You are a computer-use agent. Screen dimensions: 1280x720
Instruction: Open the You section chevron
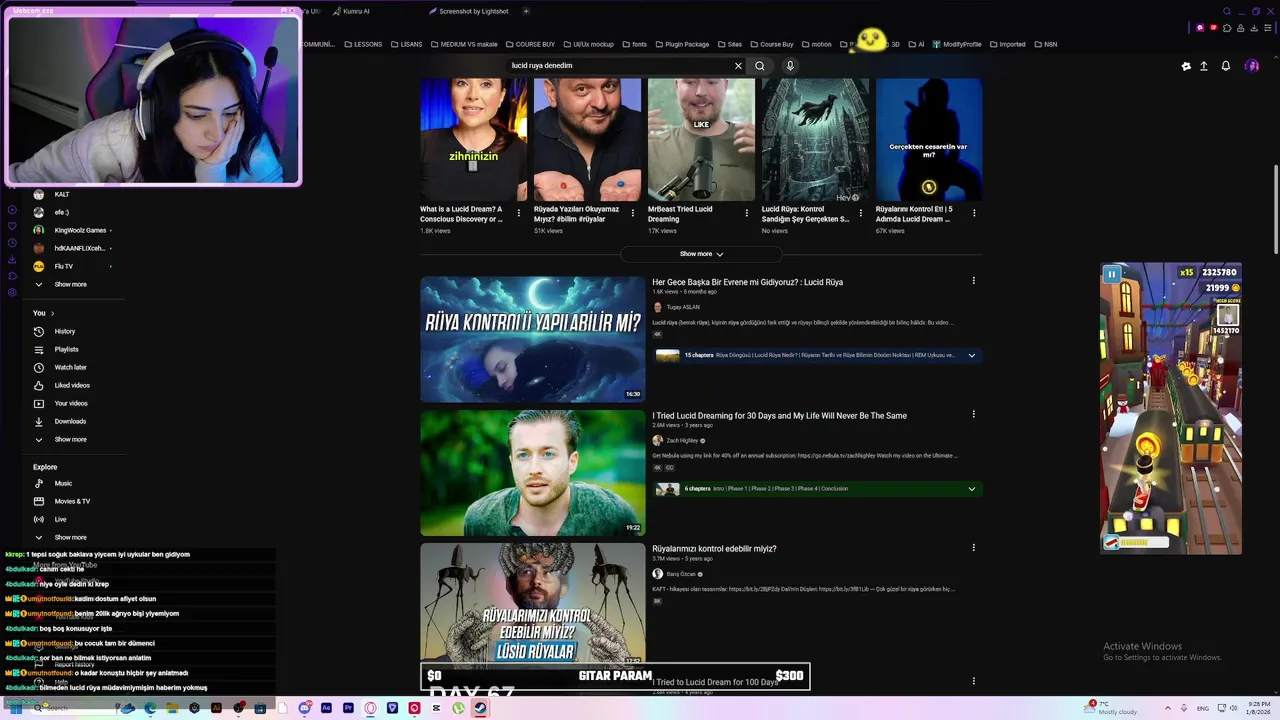coord(52,313)
